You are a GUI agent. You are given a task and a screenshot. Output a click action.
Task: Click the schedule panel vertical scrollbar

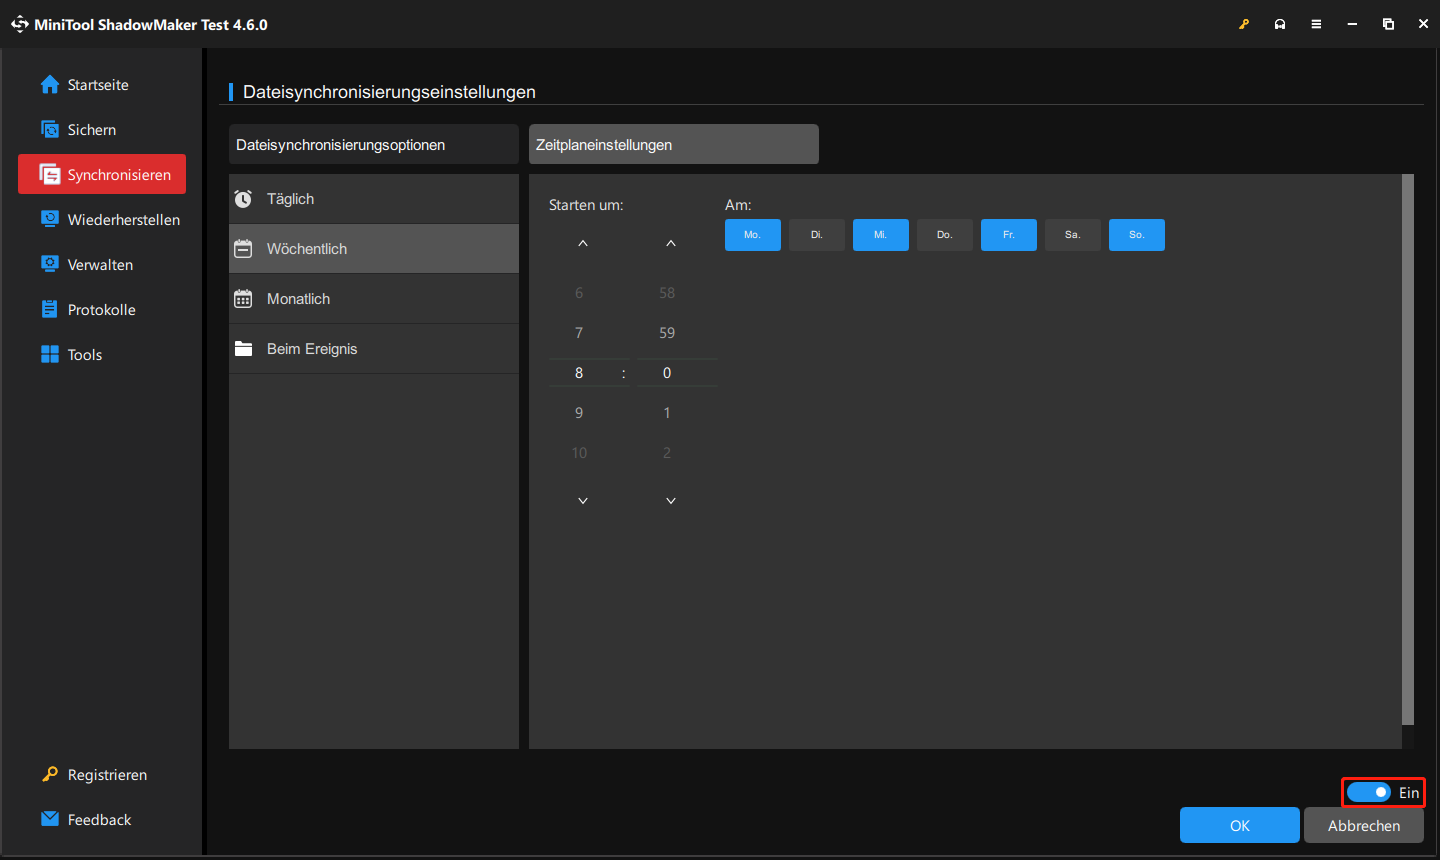pyautogui.click(x=1408, y=449)
